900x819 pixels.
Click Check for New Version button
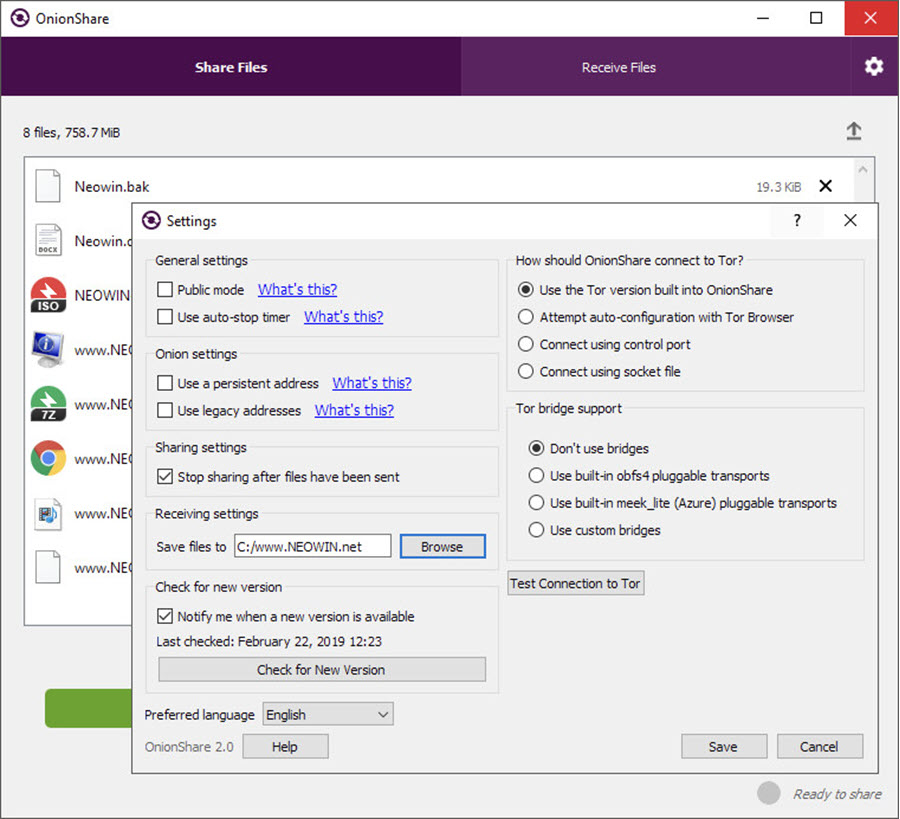322,670
